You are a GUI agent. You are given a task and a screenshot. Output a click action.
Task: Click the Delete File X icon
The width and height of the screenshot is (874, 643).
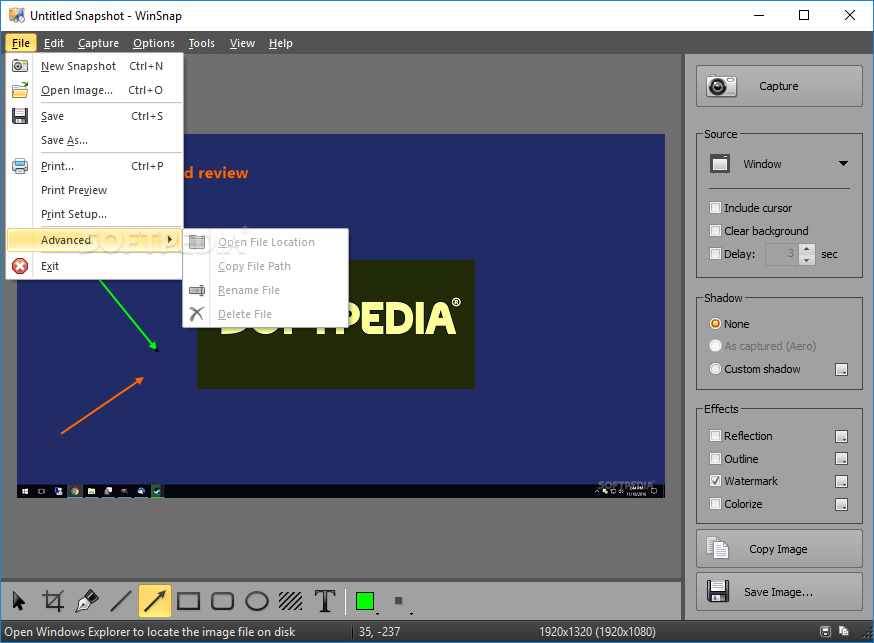coord(197,314)
